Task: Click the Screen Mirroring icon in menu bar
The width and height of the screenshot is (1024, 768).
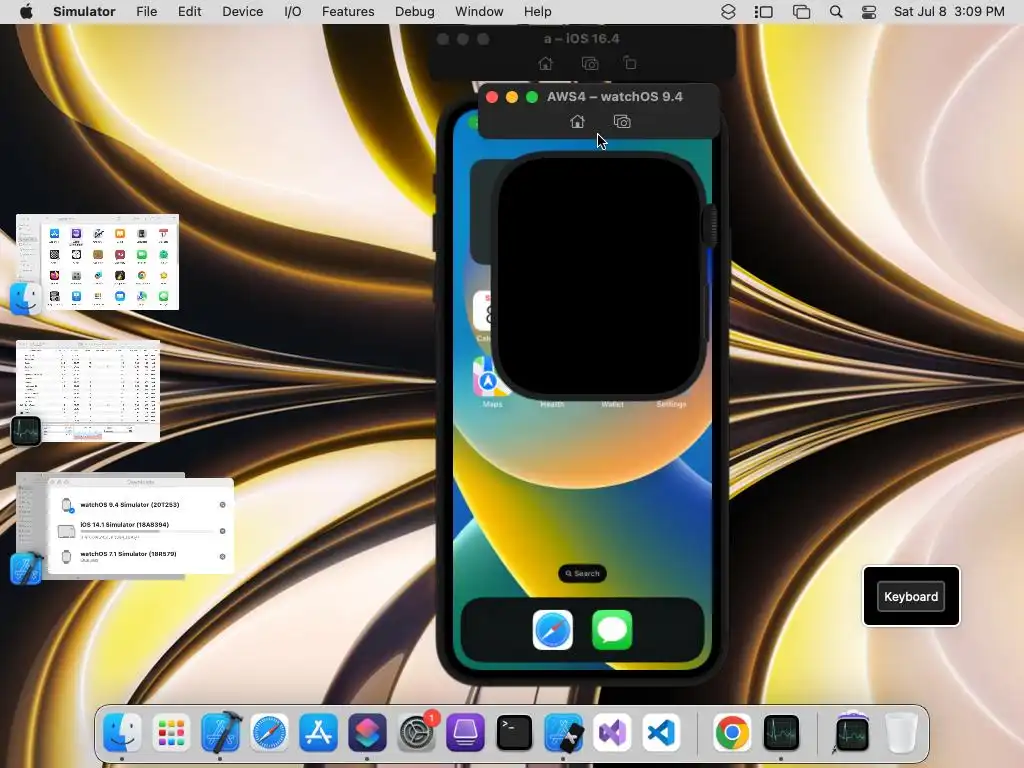Action: [x=801, y=12]
